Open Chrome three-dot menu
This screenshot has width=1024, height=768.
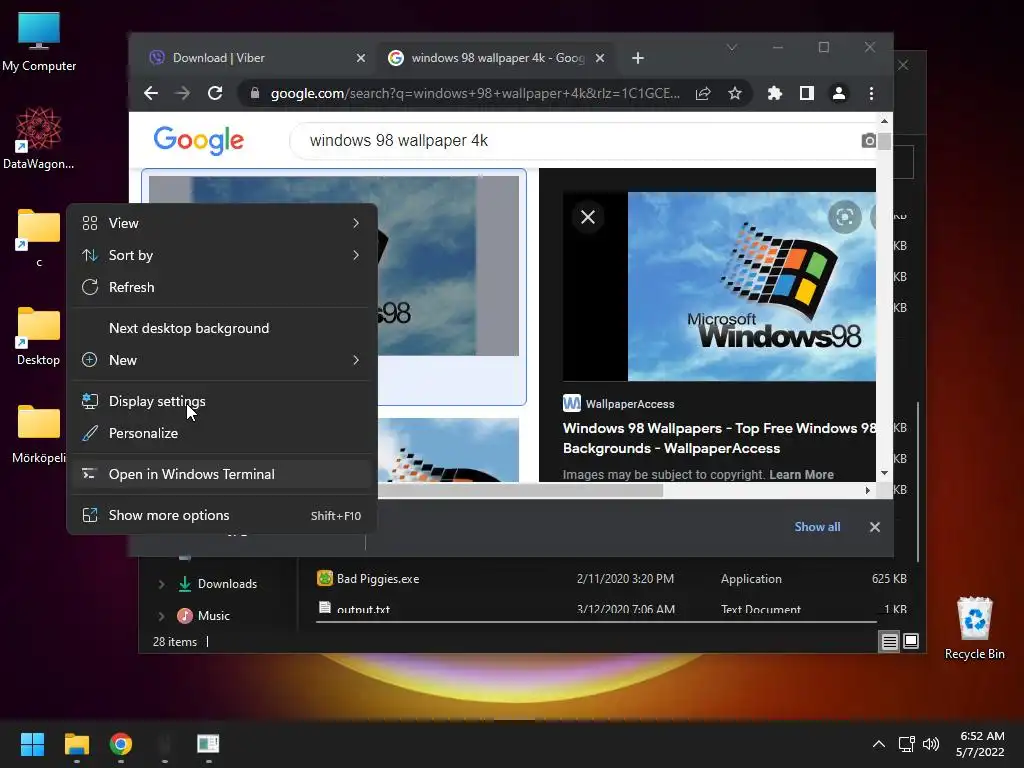[x=871, y=93]
